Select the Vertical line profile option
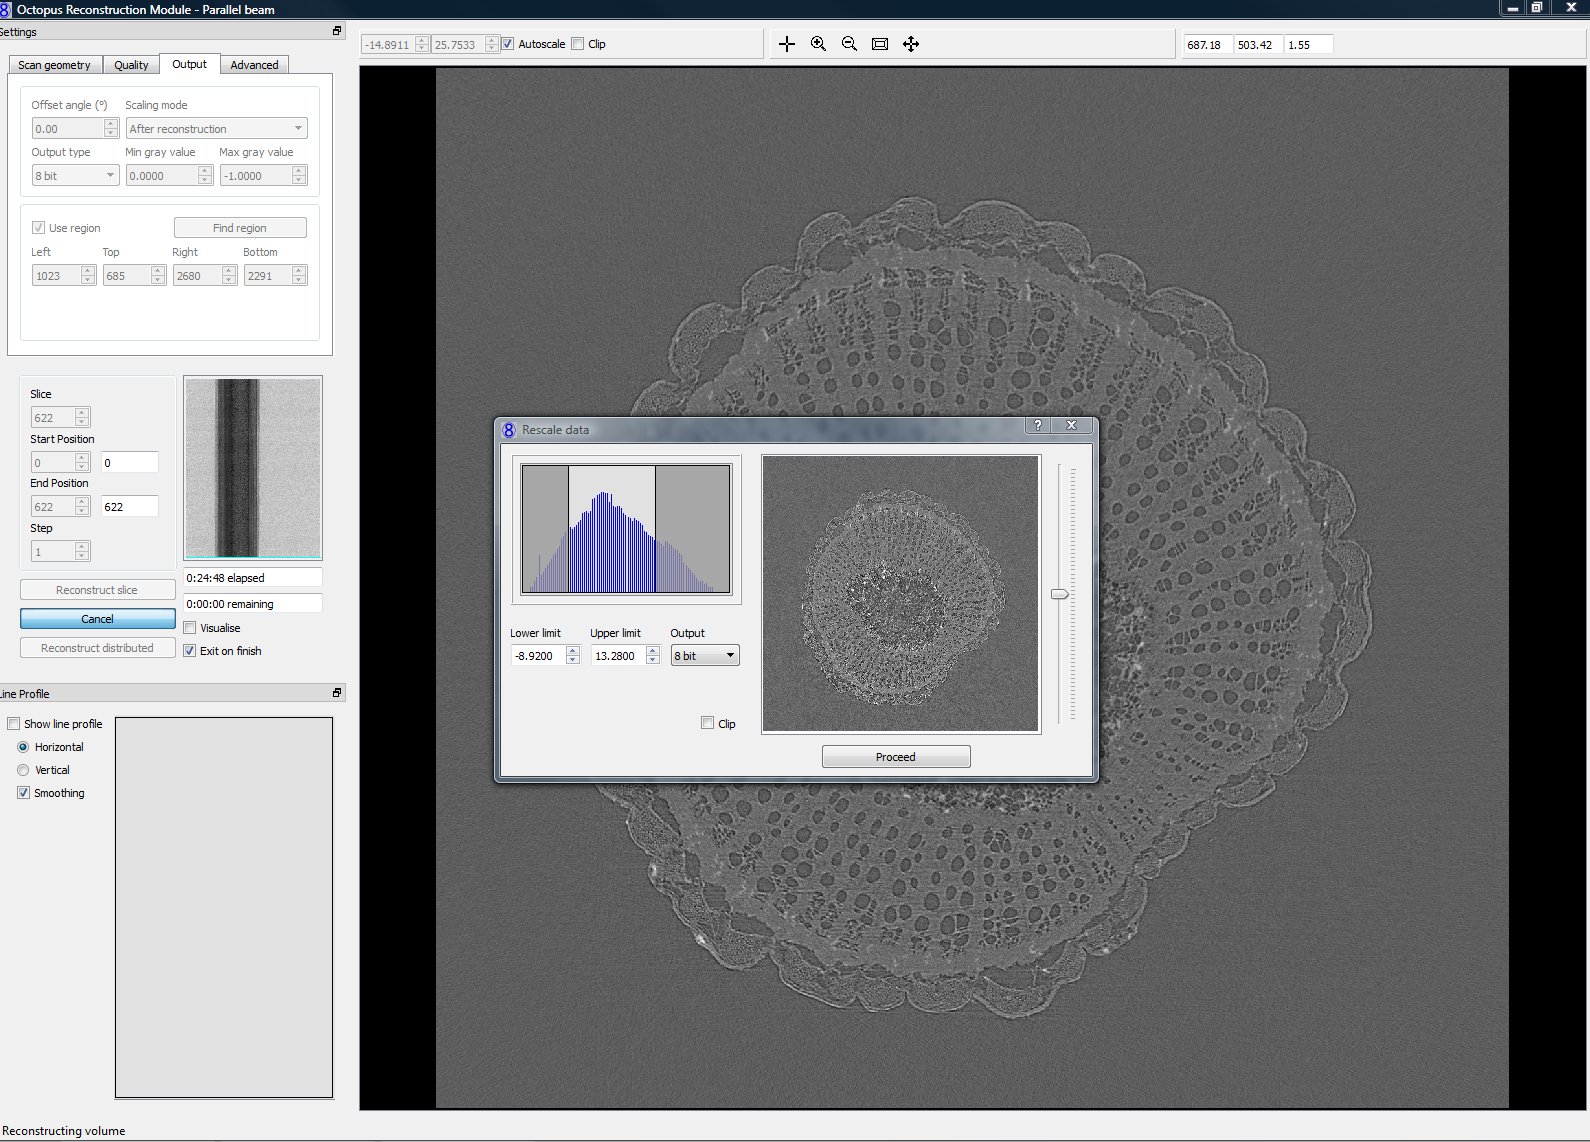The height and width of the screenshot is (1142, 1590). (23, 770)
